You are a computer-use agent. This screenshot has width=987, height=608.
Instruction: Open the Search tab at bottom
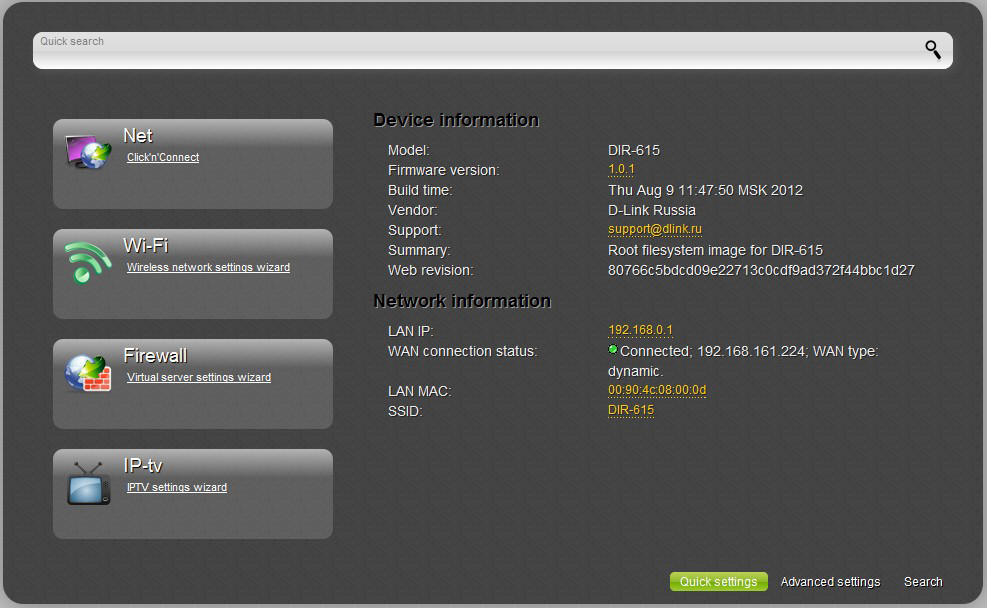coord(923,582)
